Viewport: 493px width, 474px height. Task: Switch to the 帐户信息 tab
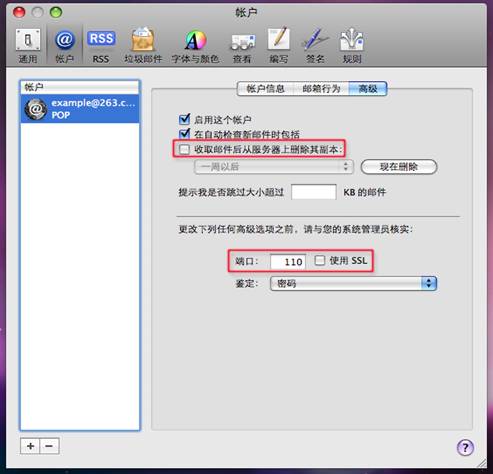(265, 89)
